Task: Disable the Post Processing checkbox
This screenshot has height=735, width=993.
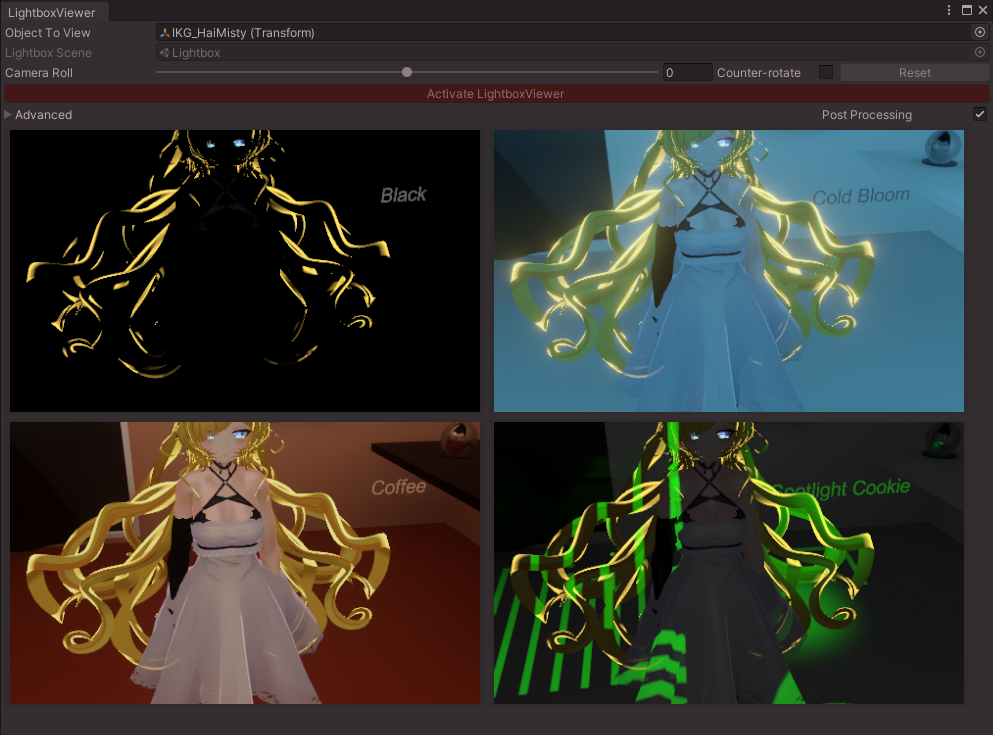Action: point(980,114)
